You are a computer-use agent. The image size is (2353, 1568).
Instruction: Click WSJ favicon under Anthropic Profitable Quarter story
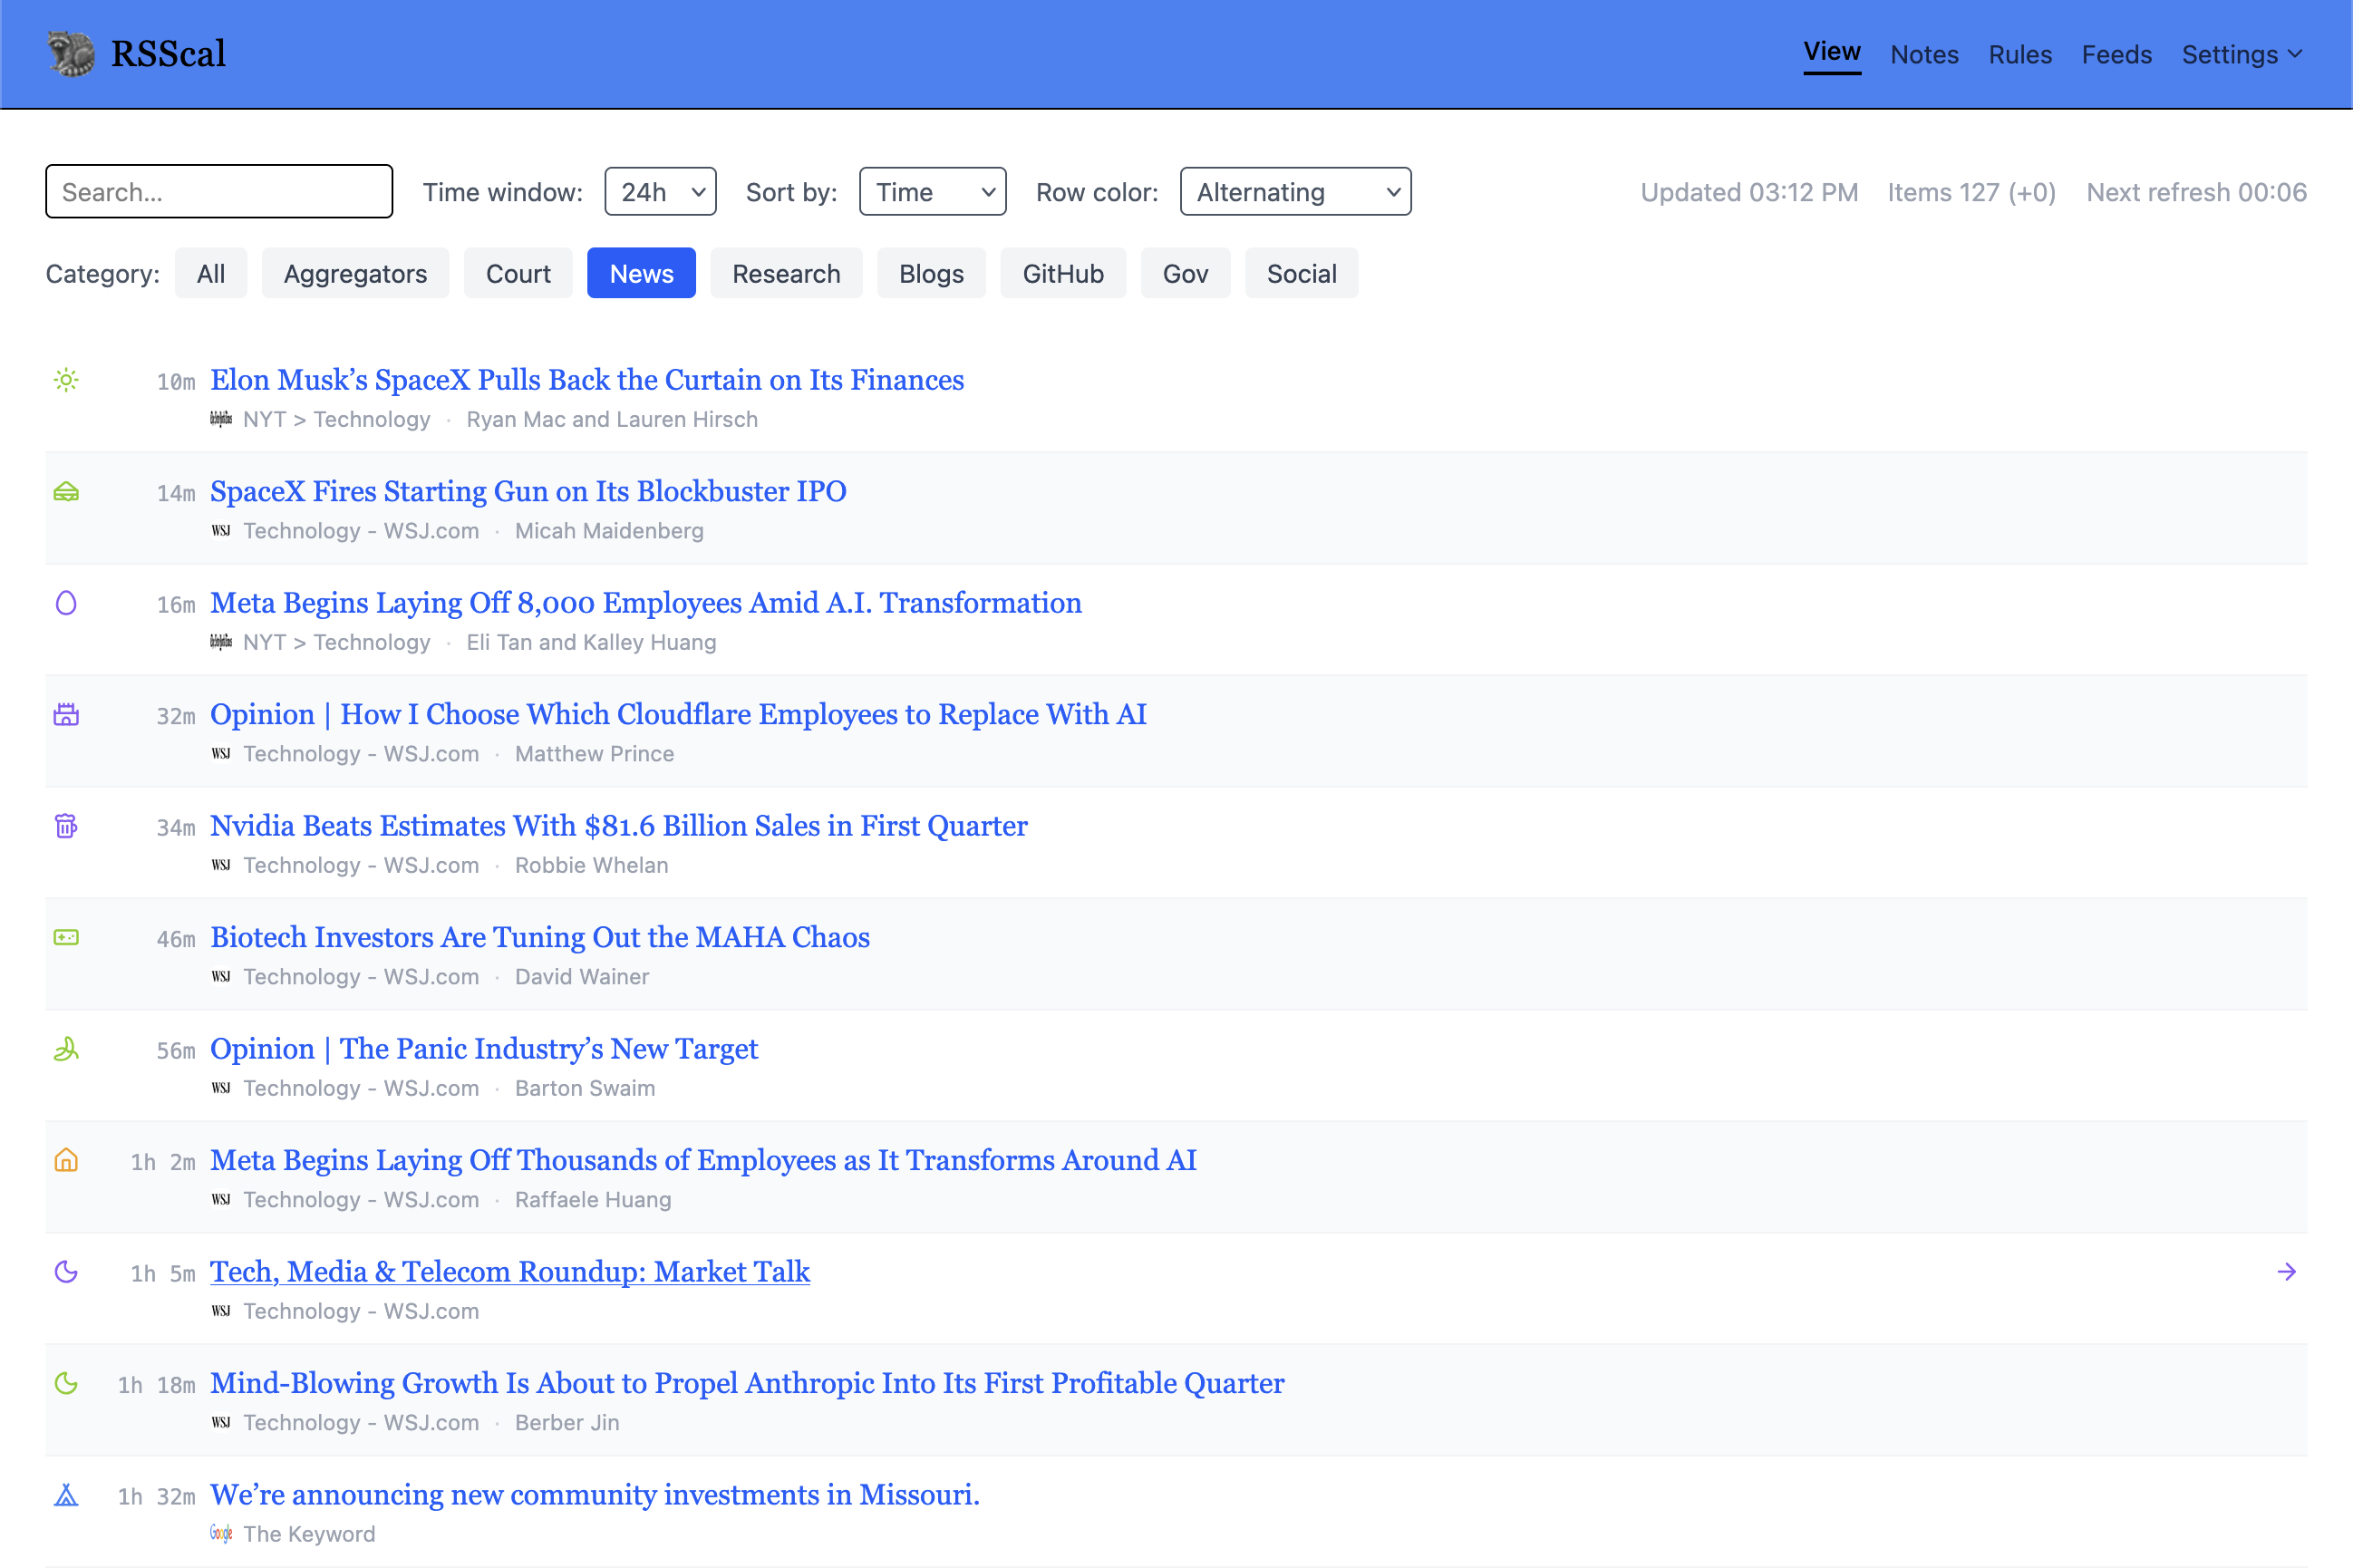[x=221, y=1423]
